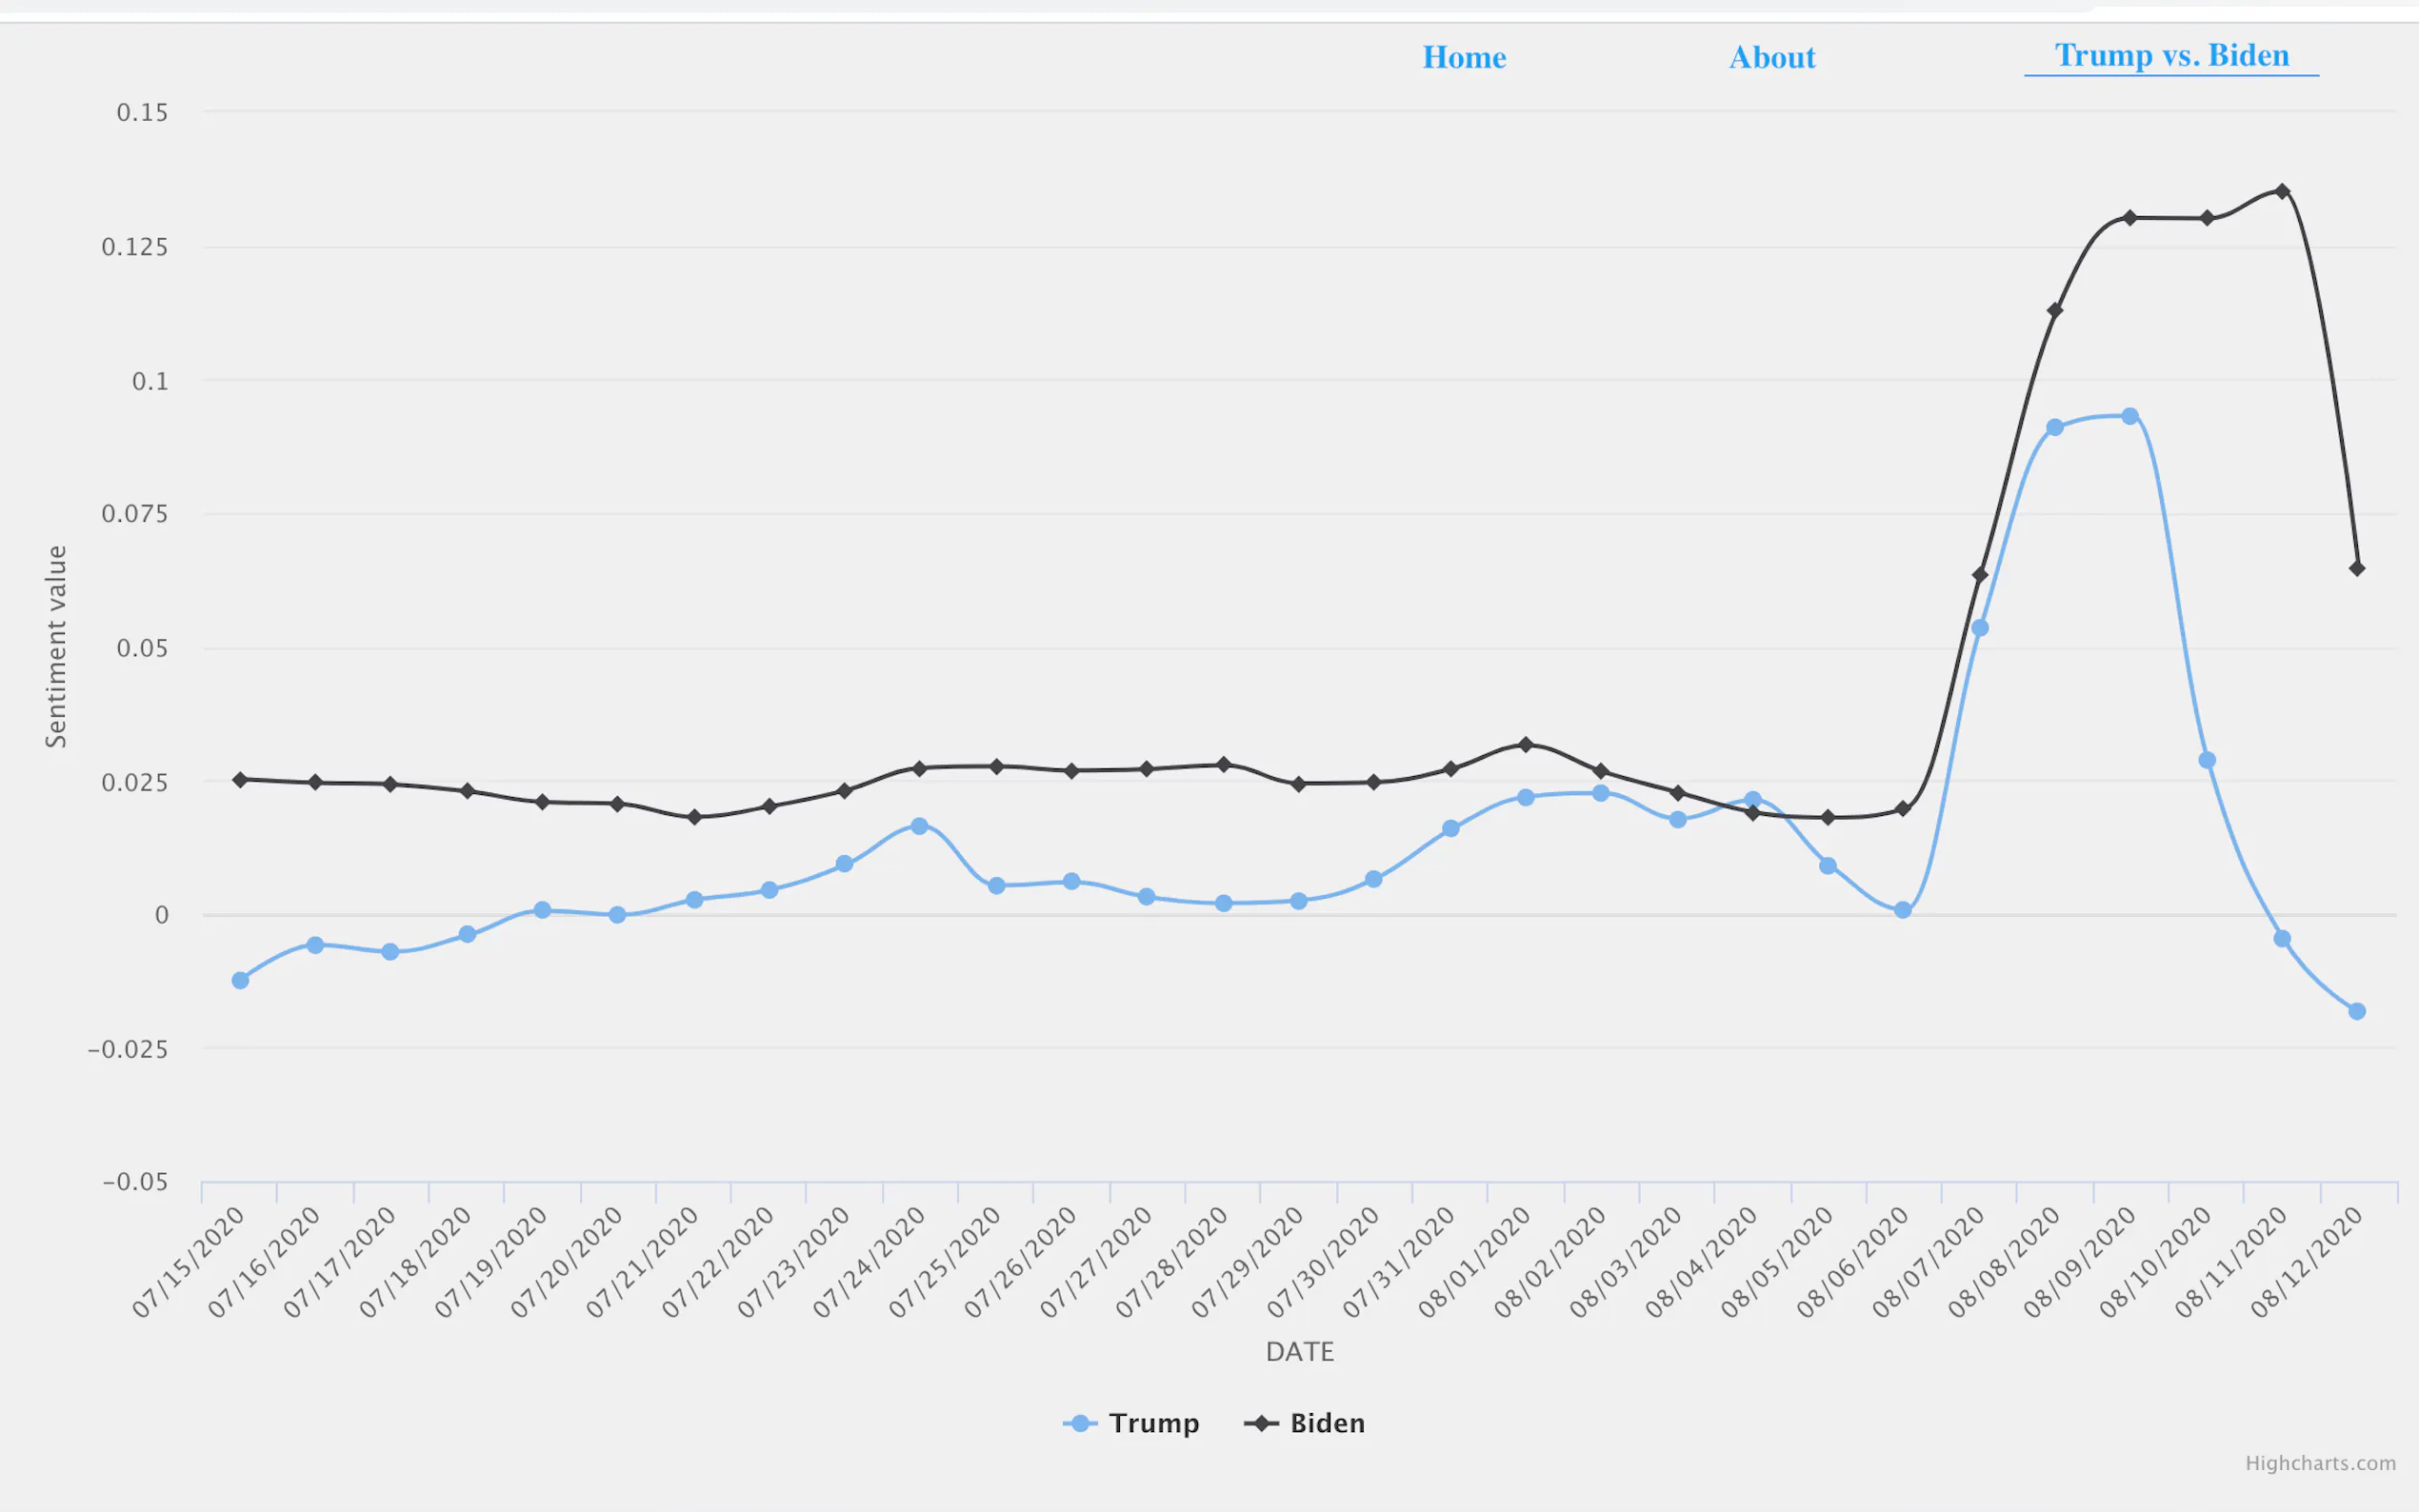Toggle Trump series in chart legend

tap(1153, 1422)
